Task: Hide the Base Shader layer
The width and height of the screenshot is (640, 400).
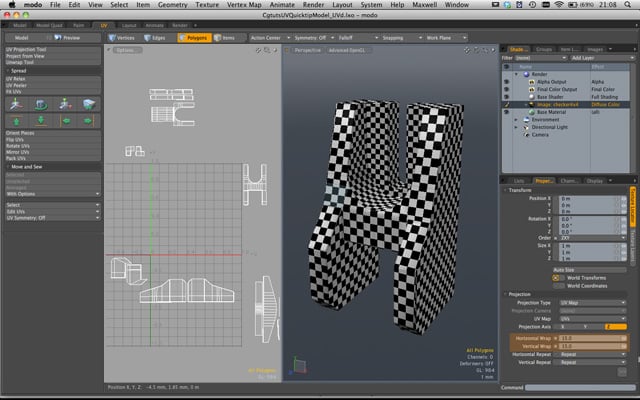Action: point(504,97)
